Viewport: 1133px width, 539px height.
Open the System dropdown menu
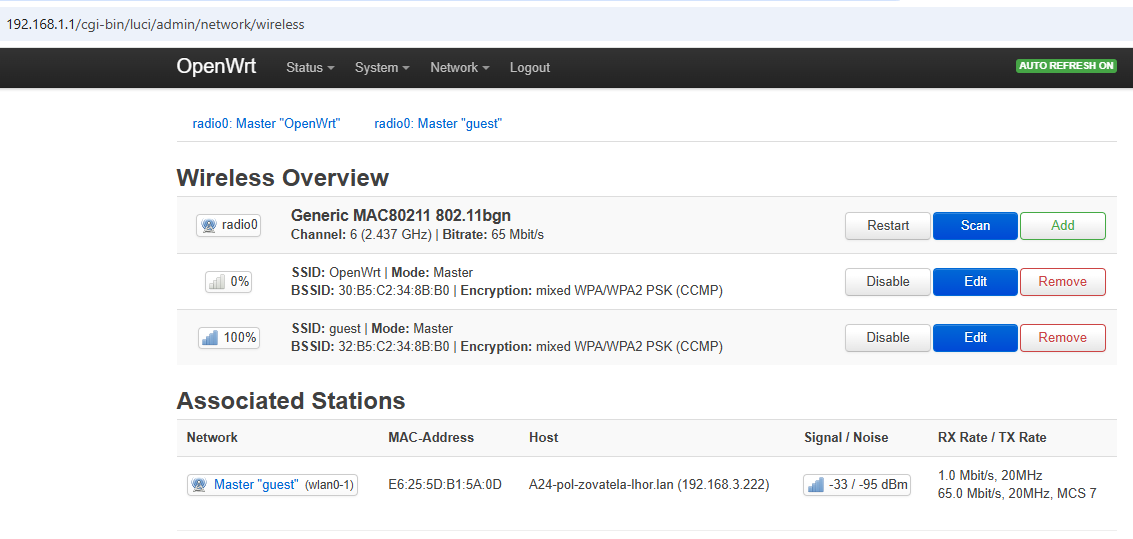382,67
